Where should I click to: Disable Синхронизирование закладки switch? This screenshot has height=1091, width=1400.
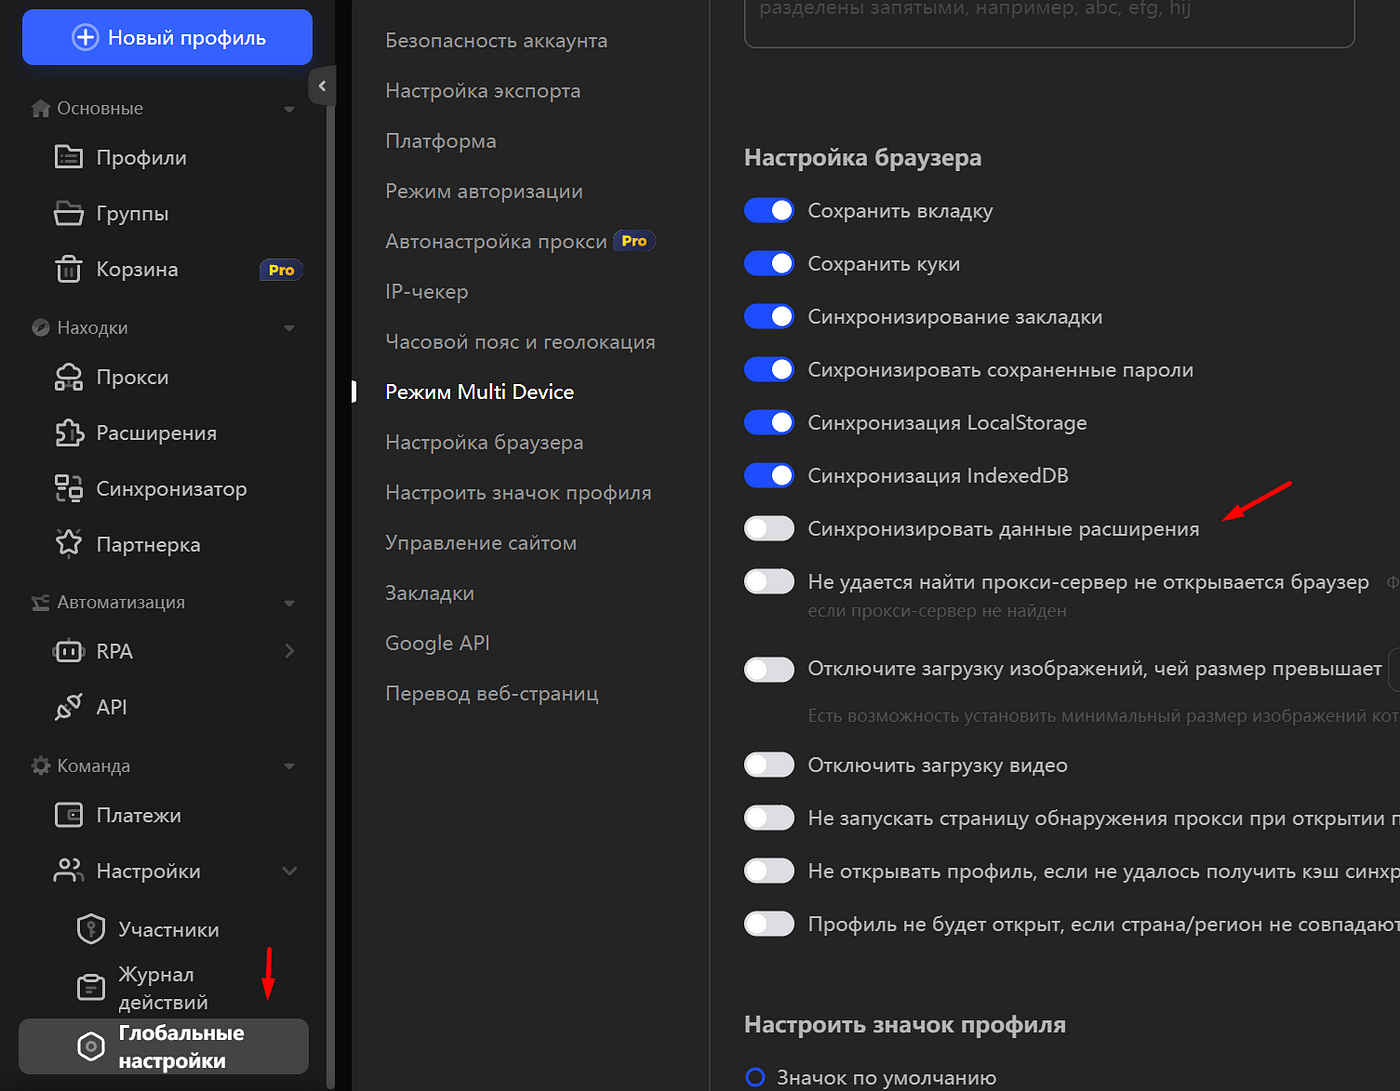pos(769,316)
